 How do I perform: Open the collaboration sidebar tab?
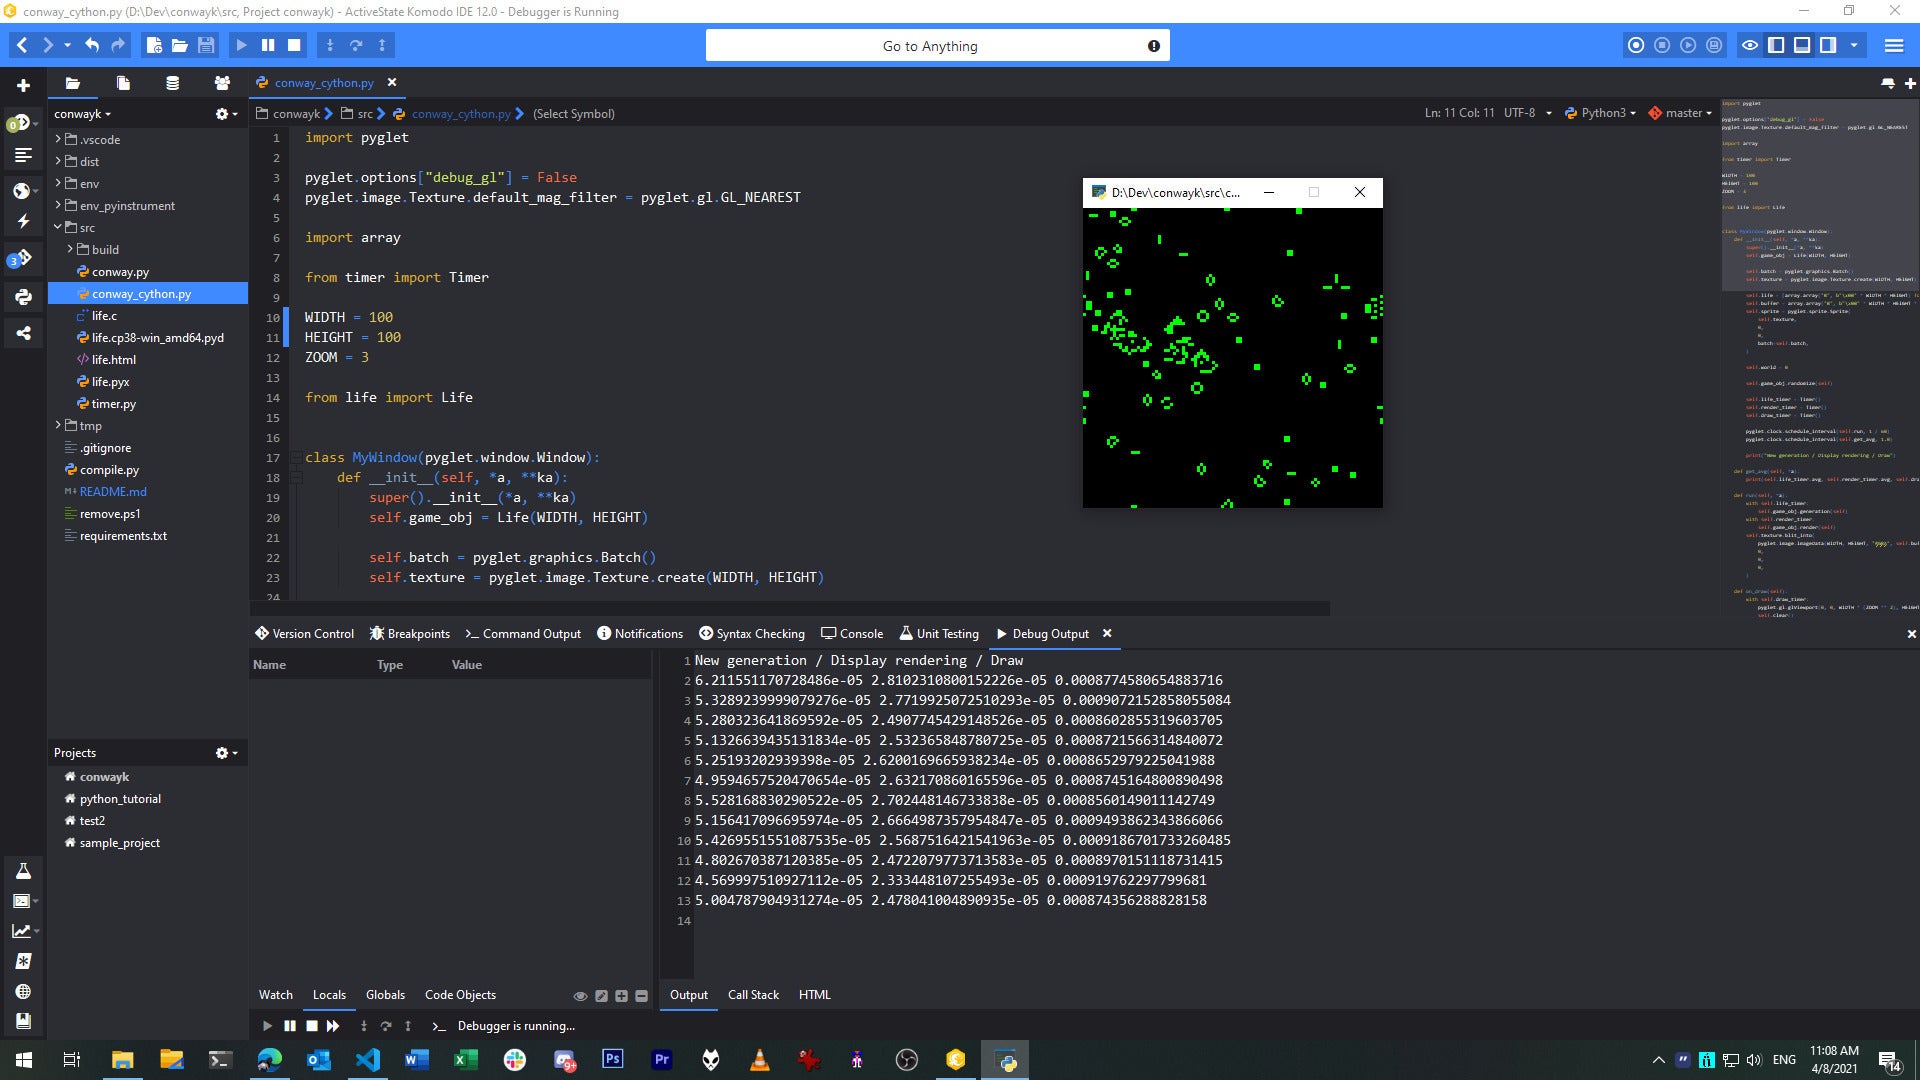coord(222,83)
